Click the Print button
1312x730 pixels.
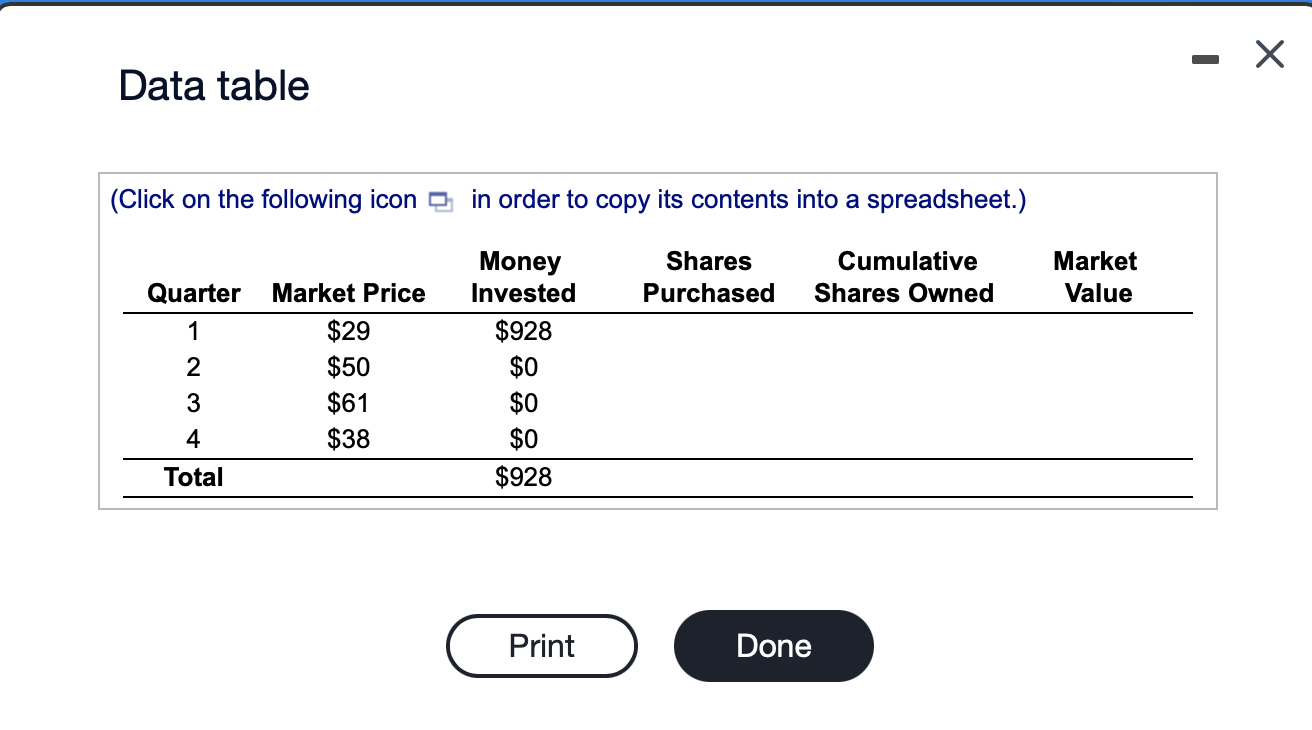coord(542,646)
